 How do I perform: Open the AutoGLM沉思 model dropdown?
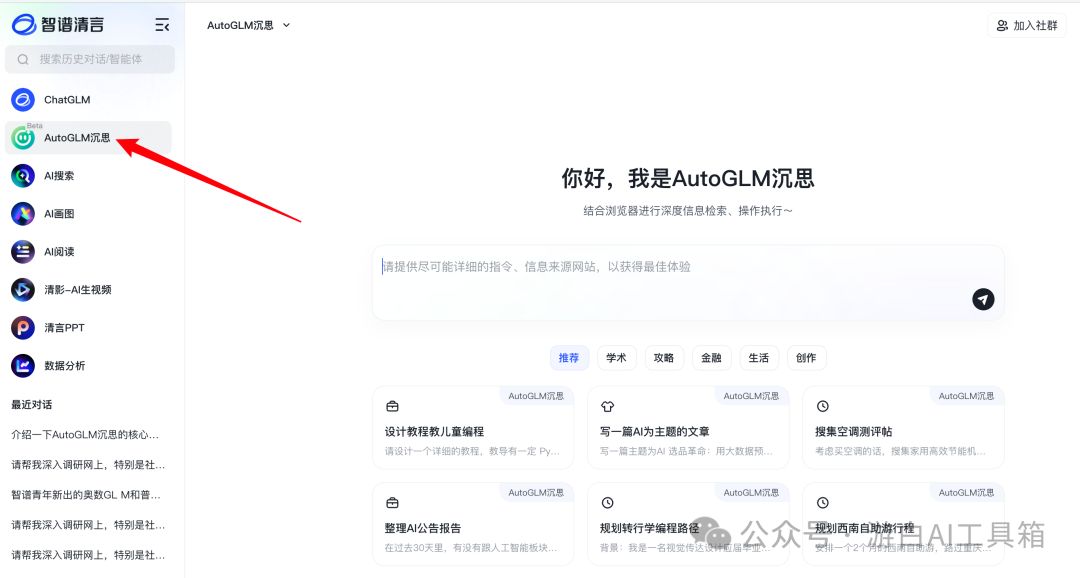point(248,25)
